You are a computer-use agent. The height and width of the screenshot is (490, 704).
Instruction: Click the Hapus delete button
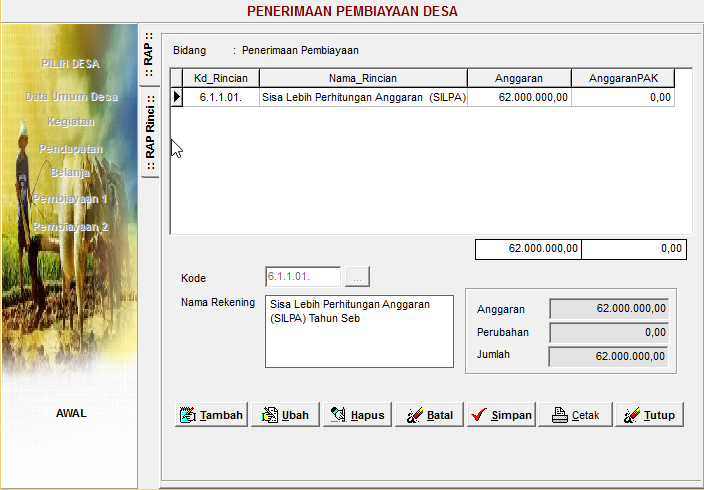pos(356,416)
